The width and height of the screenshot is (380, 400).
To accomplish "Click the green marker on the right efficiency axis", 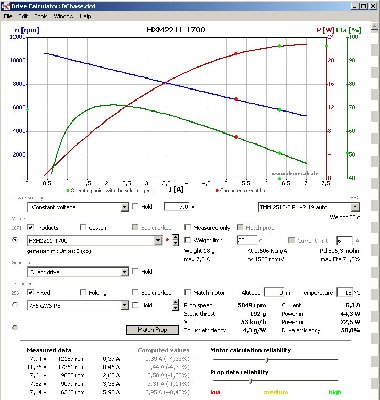I will (347, 153).
